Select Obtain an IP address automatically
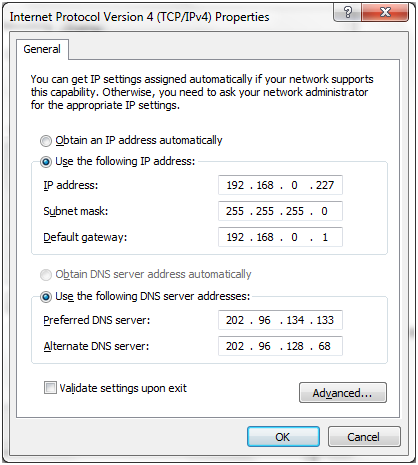418x465 pixels. coord(46,141)
